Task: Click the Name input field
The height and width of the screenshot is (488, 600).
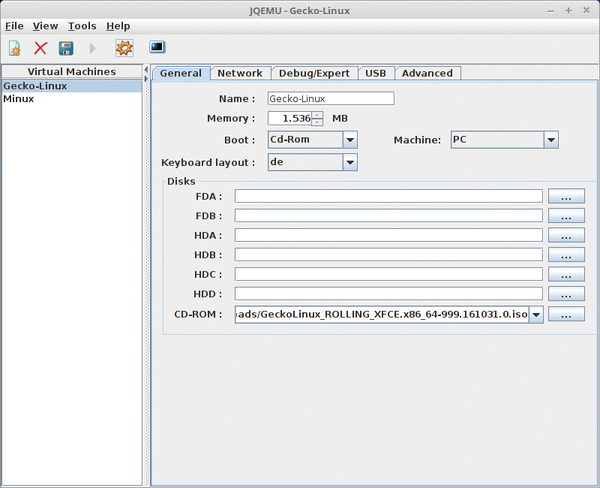Action: (331, 98)
